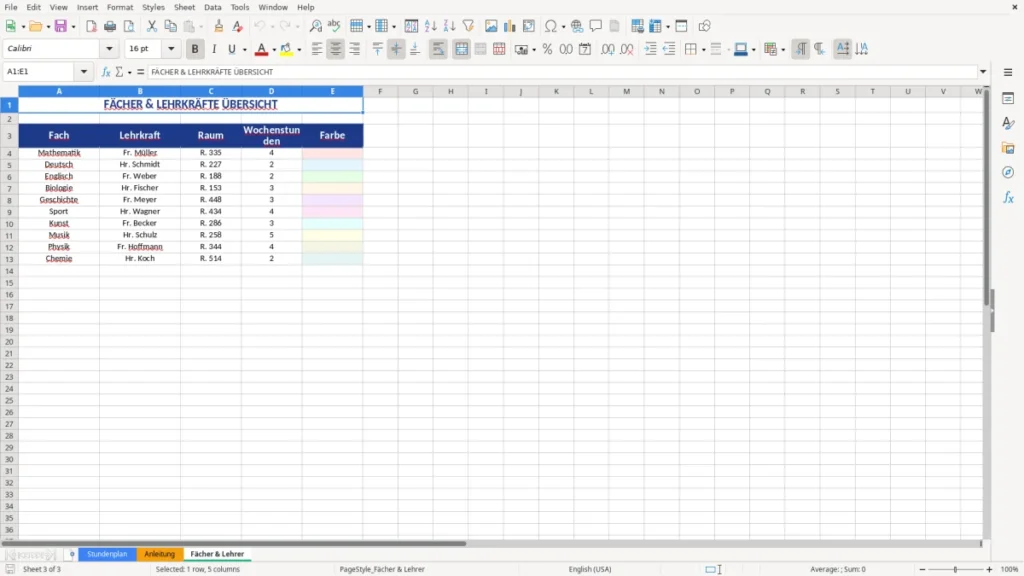Insert a comment
The image size is (1024, 576).
(x=596, y=26)
